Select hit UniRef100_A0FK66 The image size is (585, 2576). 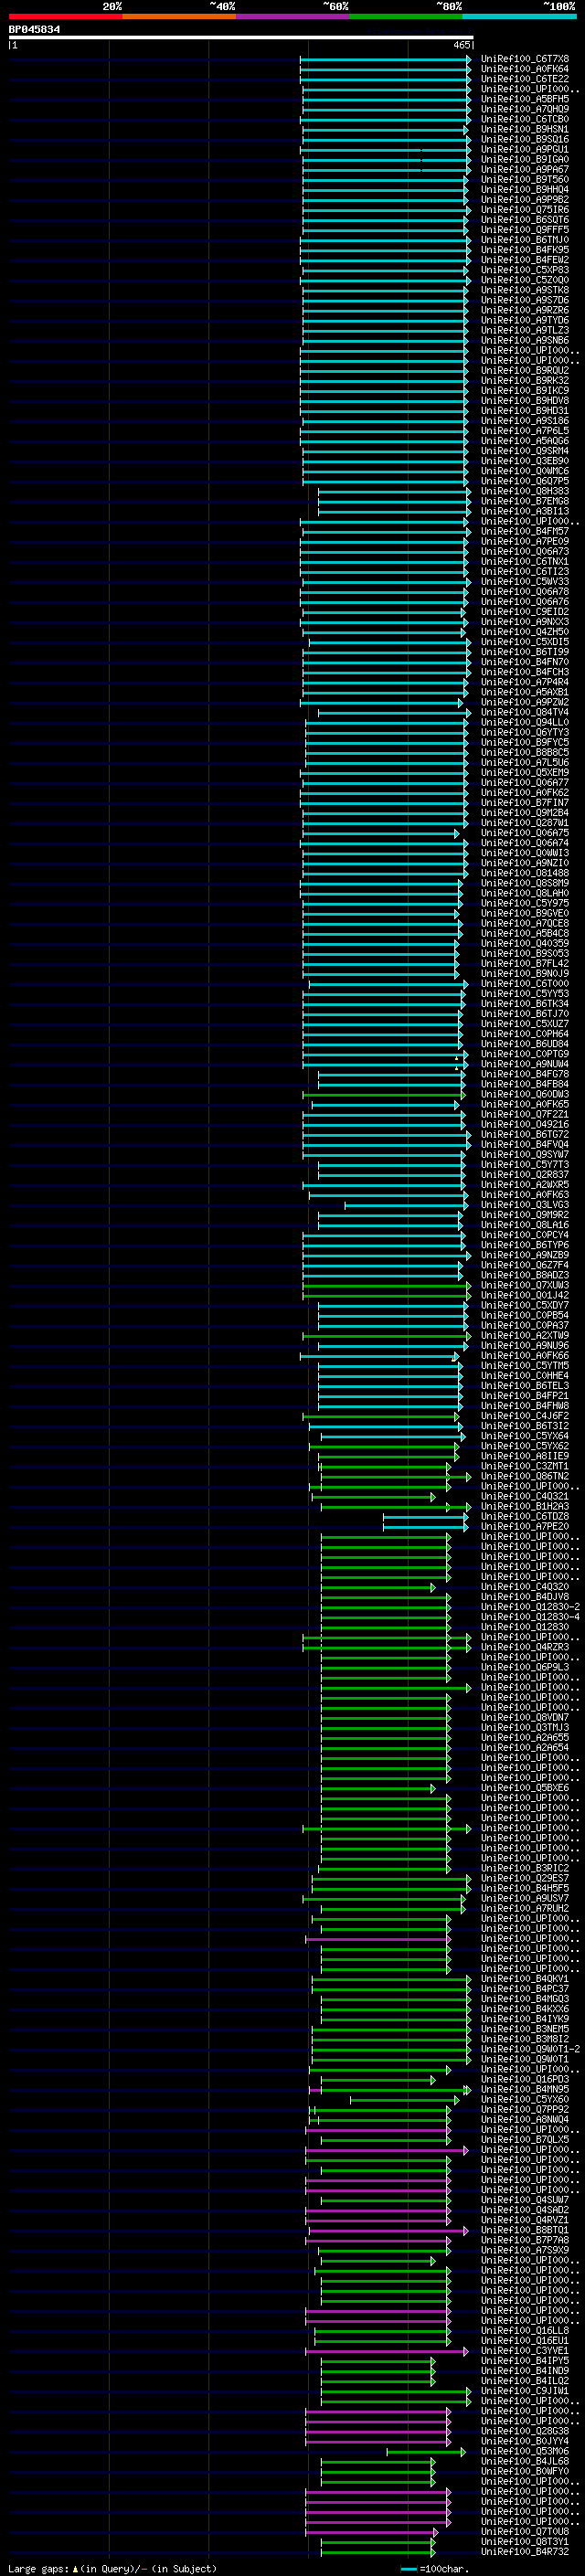524,1355
